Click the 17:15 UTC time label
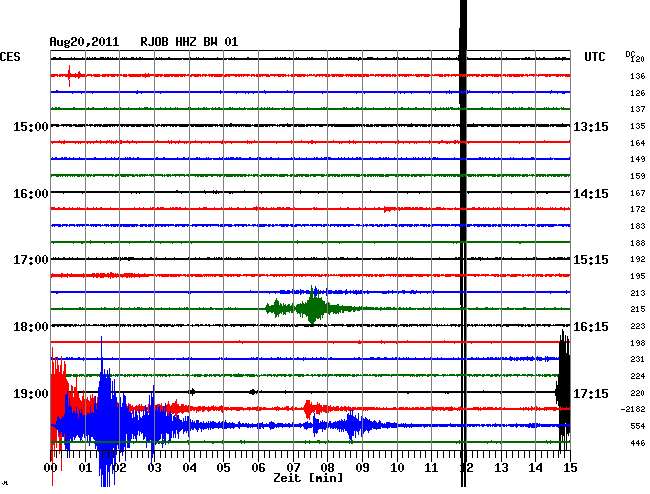 pyautogui.click(x=591, y=393)
